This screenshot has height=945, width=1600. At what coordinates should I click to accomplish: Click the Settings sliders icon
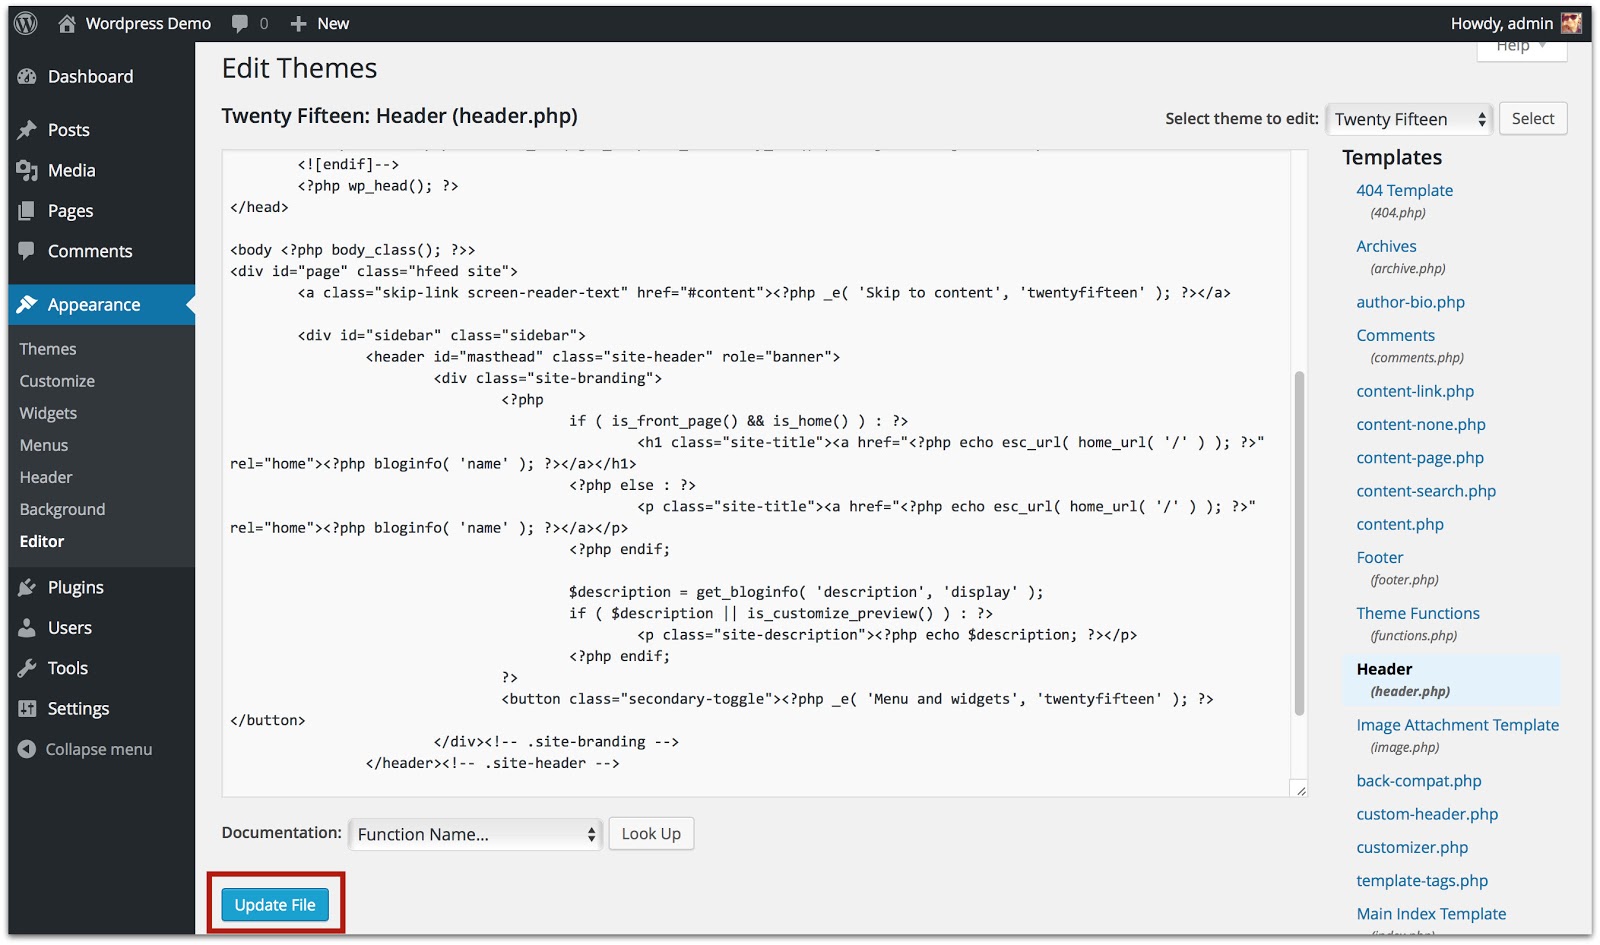pos(27,708)
